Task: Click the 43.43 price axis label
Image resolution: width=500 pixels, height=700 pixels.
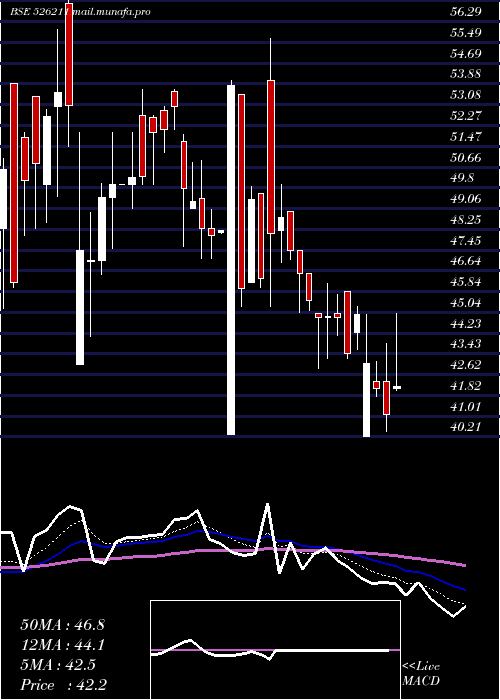Action: tap(466, 344)
